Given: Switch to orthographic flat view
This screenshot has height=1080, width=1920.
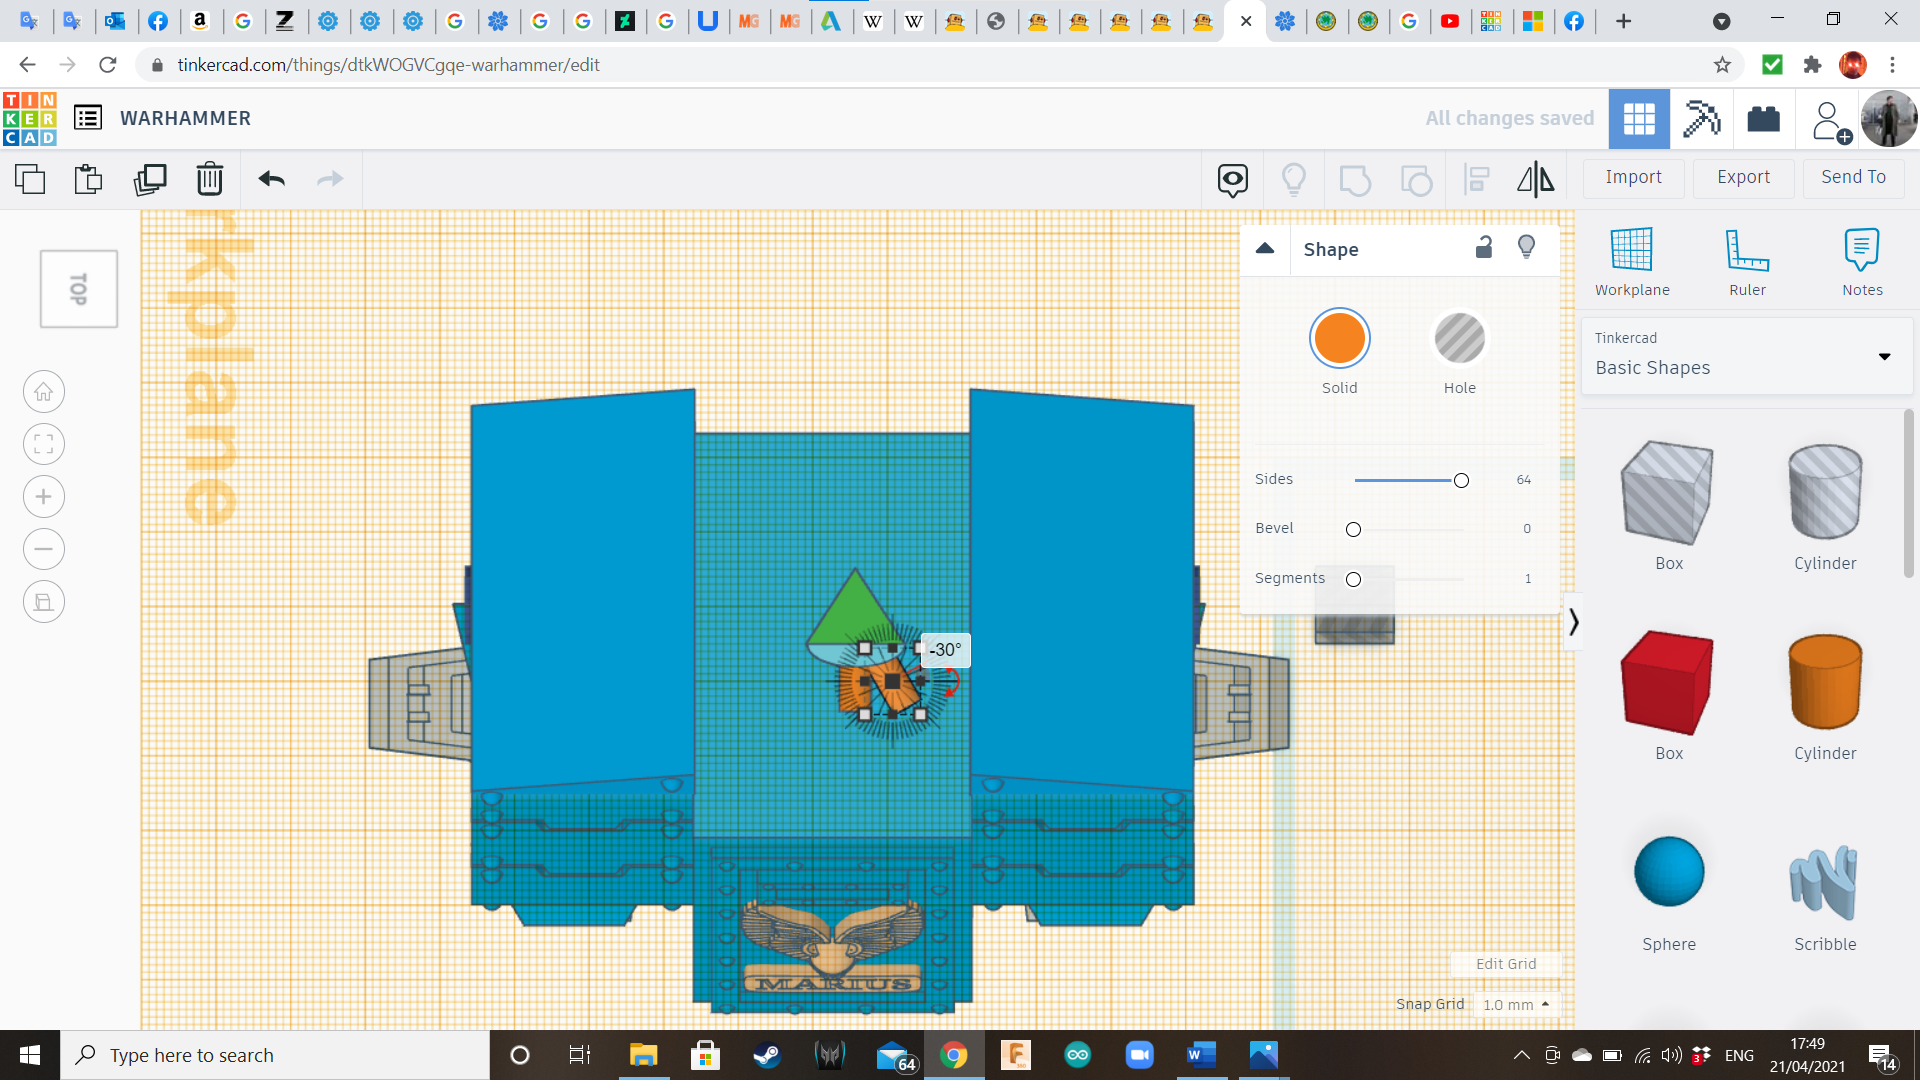Looking at the screenshot, I should point(44,602).
